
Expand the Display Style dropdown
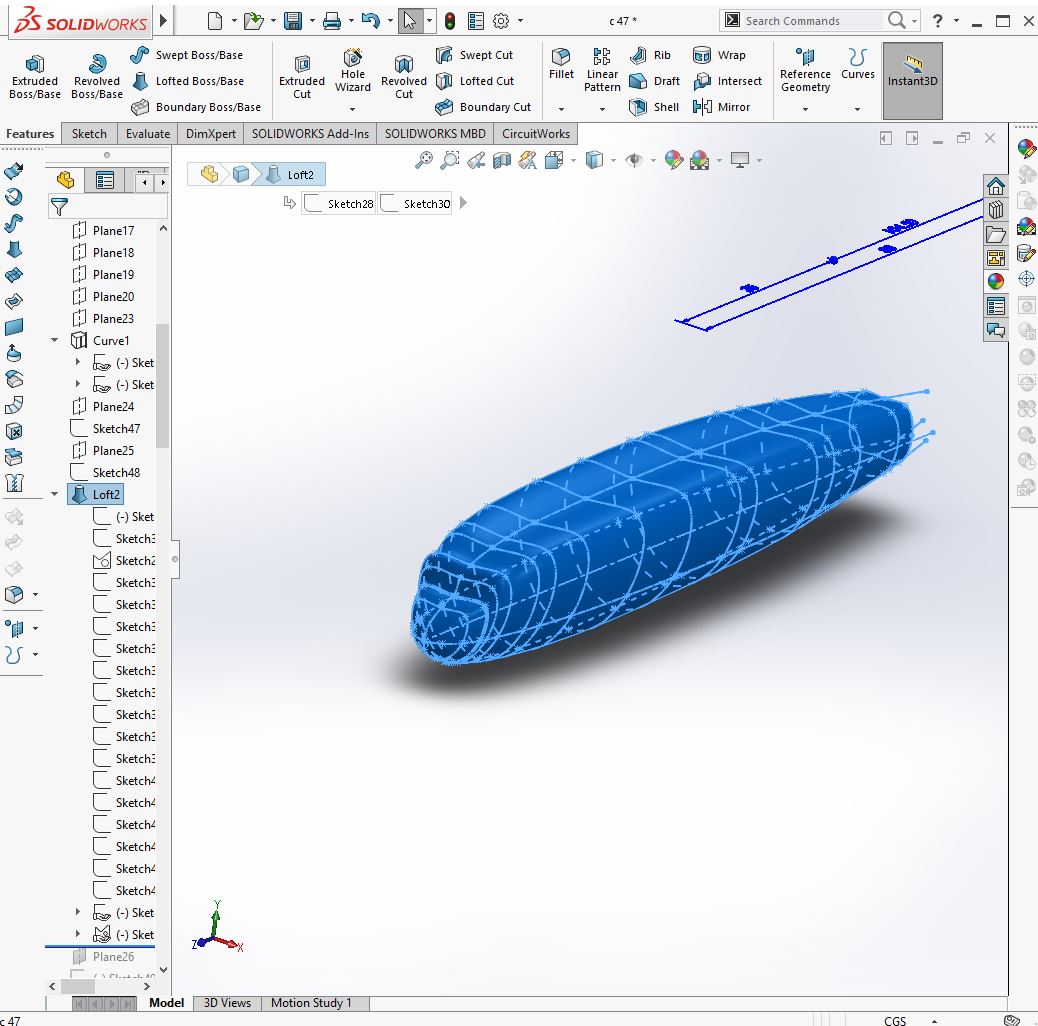coord(613,160)
